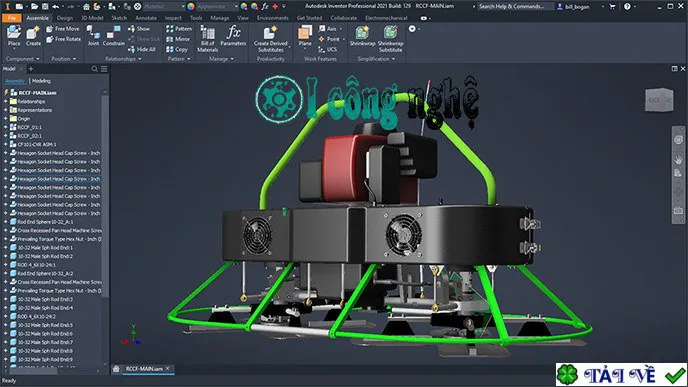Select Create Derived Substitutes tool

click(271, 39)
